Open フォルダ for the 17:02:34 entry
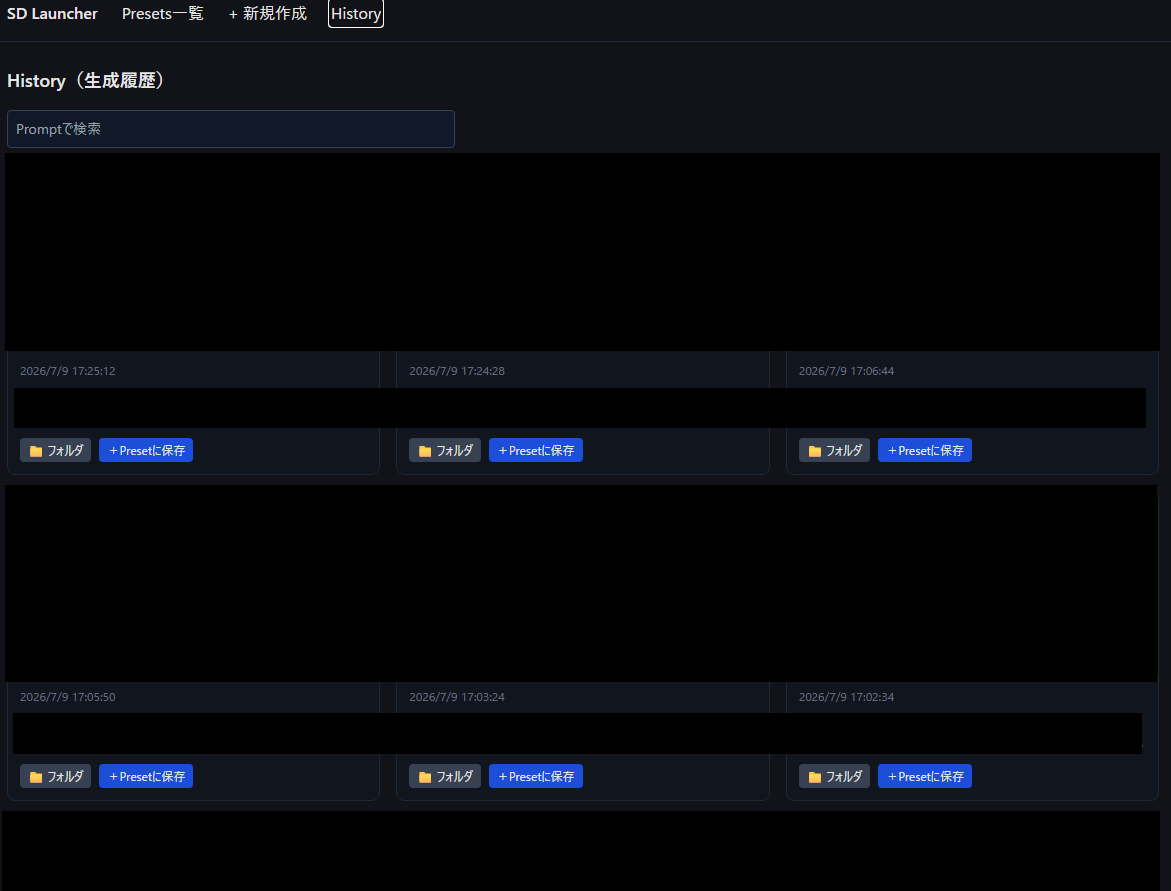Viewport: 1171px width, 891px height. pyautogui.click(x=834, y=776)
